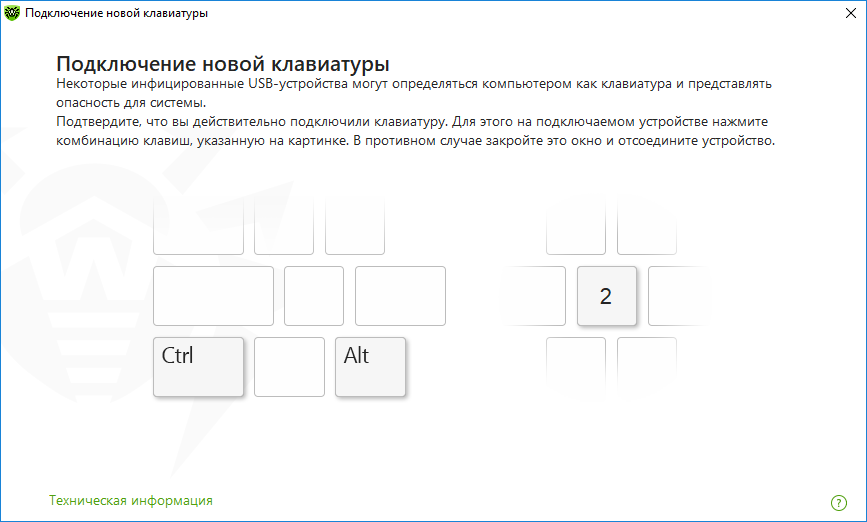Close the Подключение новой клавиатуры window
The height and width of the screenshot is (522, 867).
[850, 13]
